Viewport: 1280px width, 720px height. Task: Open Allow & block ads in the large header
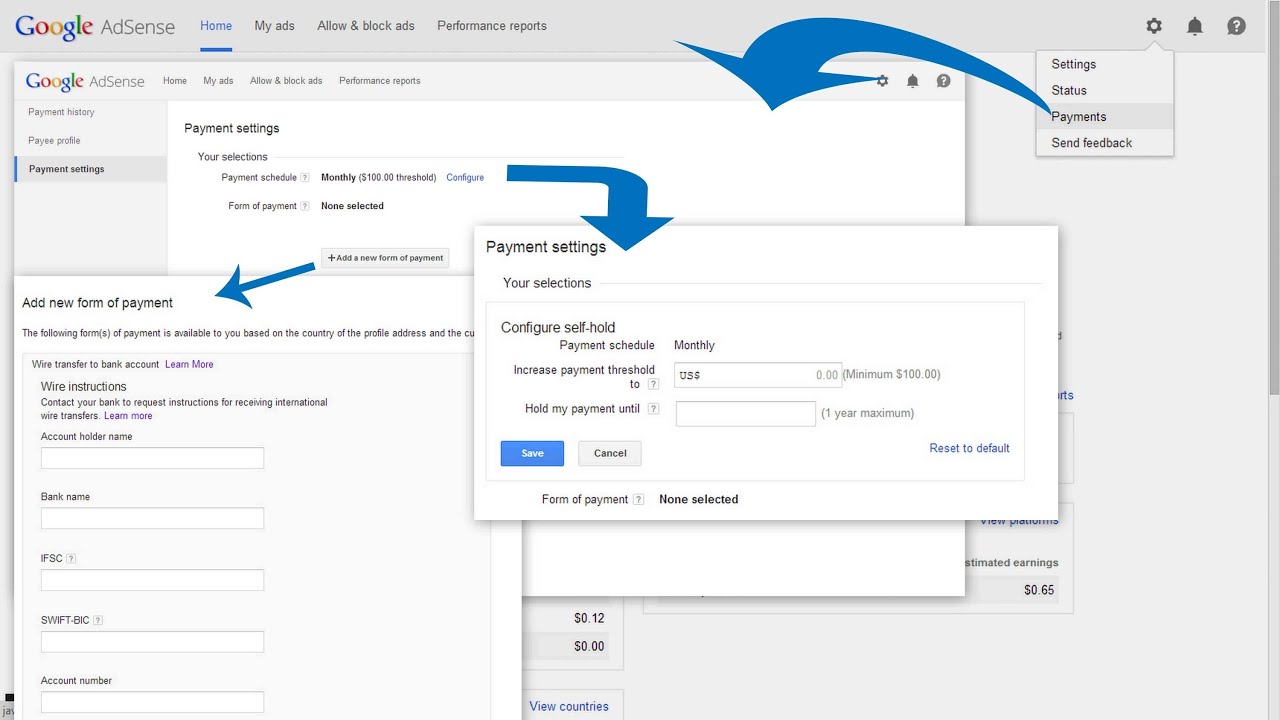tap(366, 26)
